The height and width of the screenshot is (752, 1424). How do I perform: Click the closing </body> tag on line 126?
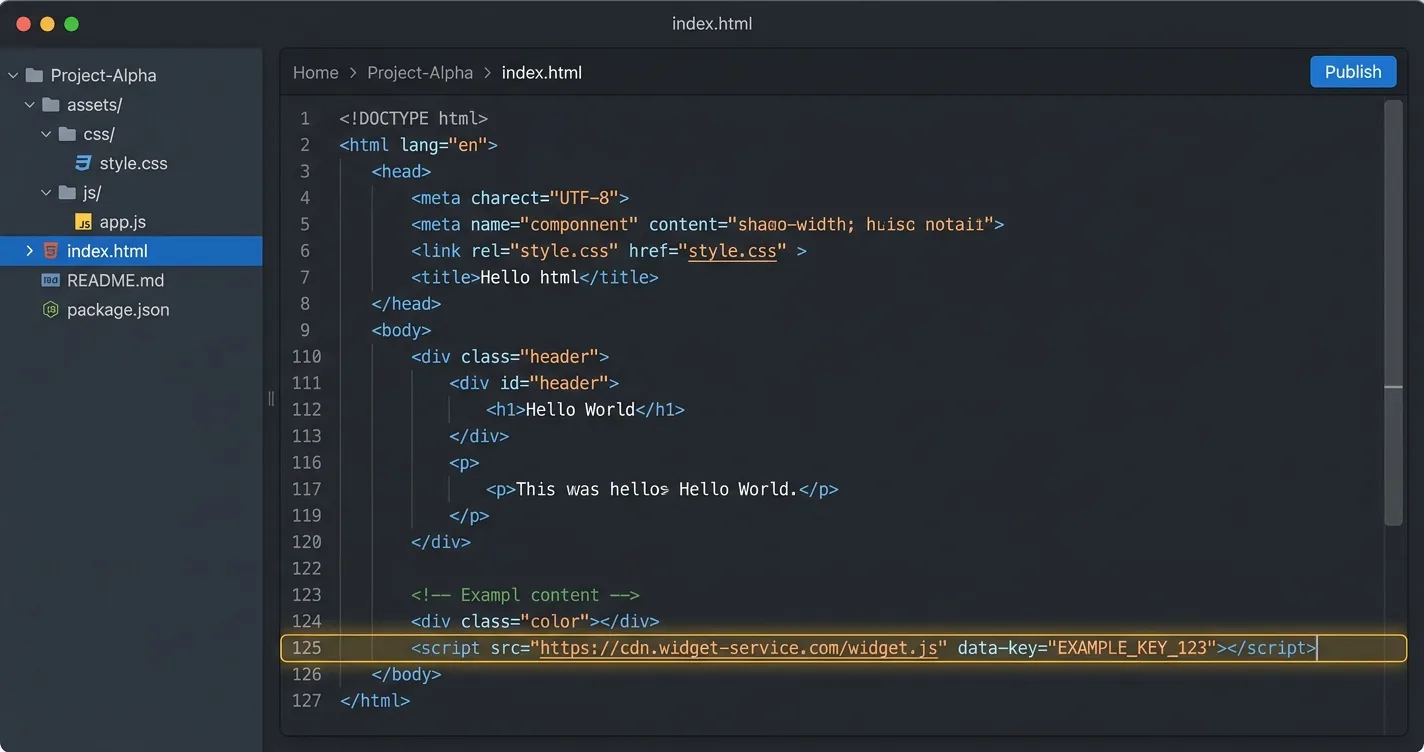pyautogui.click(x=406, y=675)
